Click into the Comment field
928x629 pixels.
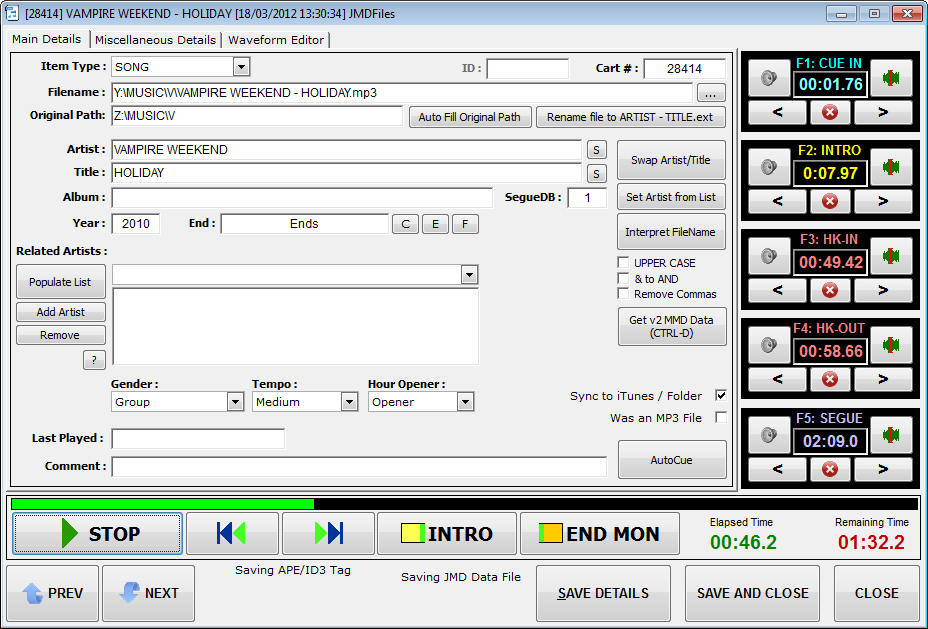359,466
